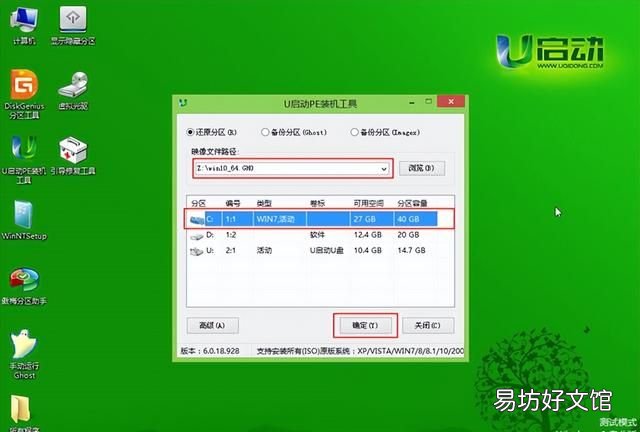Click the 版本：6.0.18.928 status text
The height and width of the screenshot is (432, 640).
(210, 351)
